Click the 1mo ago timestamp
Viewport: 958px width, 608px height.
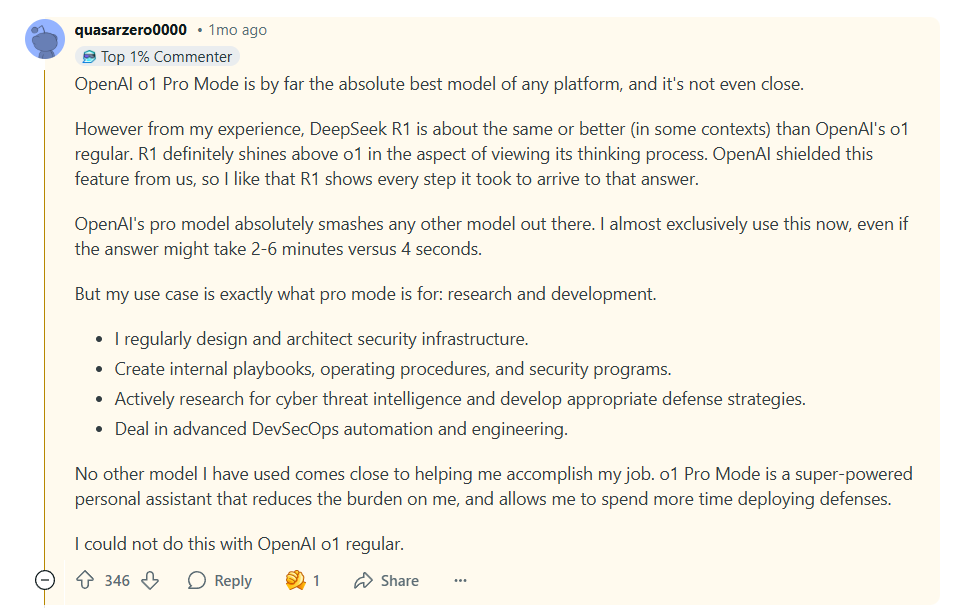pyautogui.click(x=236, y=30)
